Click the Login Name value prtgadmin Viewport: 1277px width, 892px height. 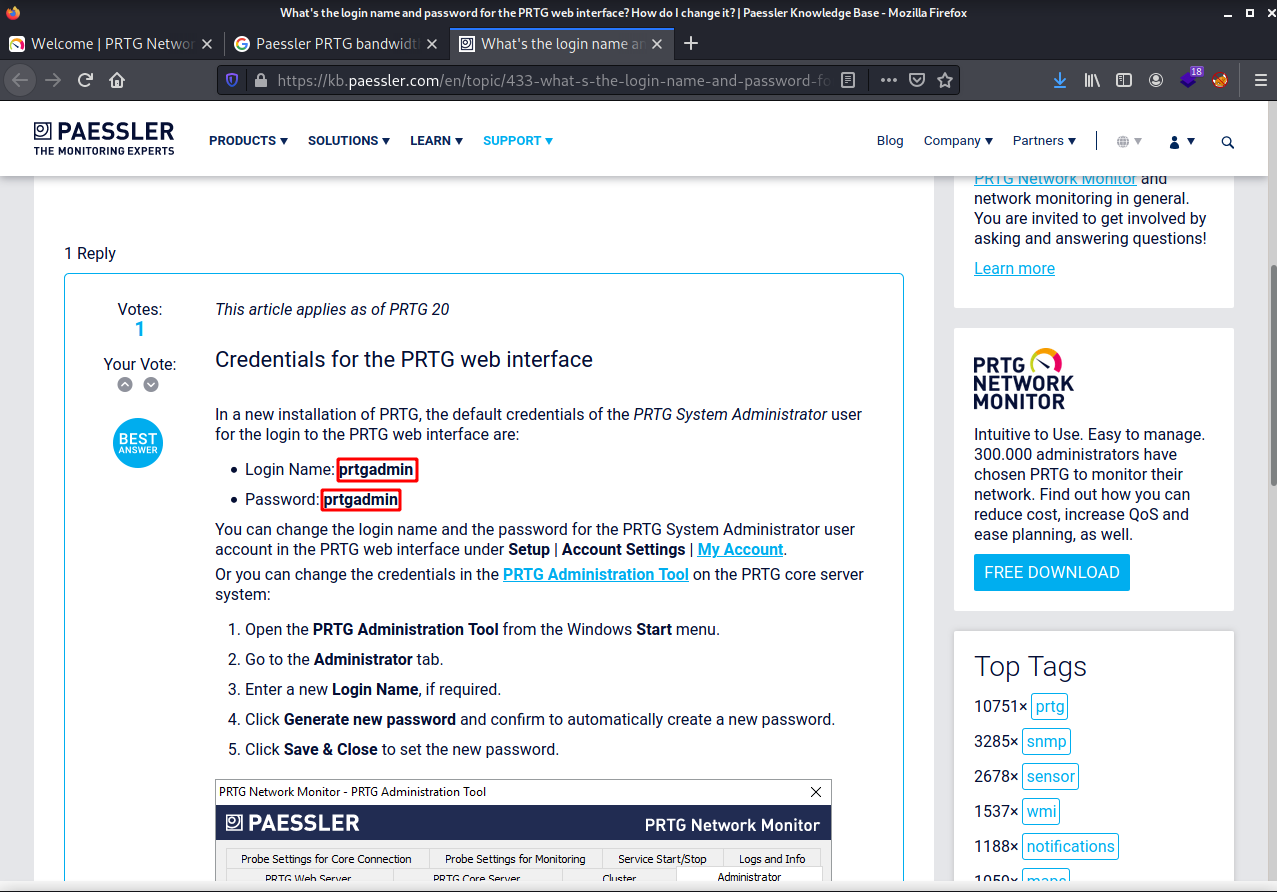coord(376,469)
